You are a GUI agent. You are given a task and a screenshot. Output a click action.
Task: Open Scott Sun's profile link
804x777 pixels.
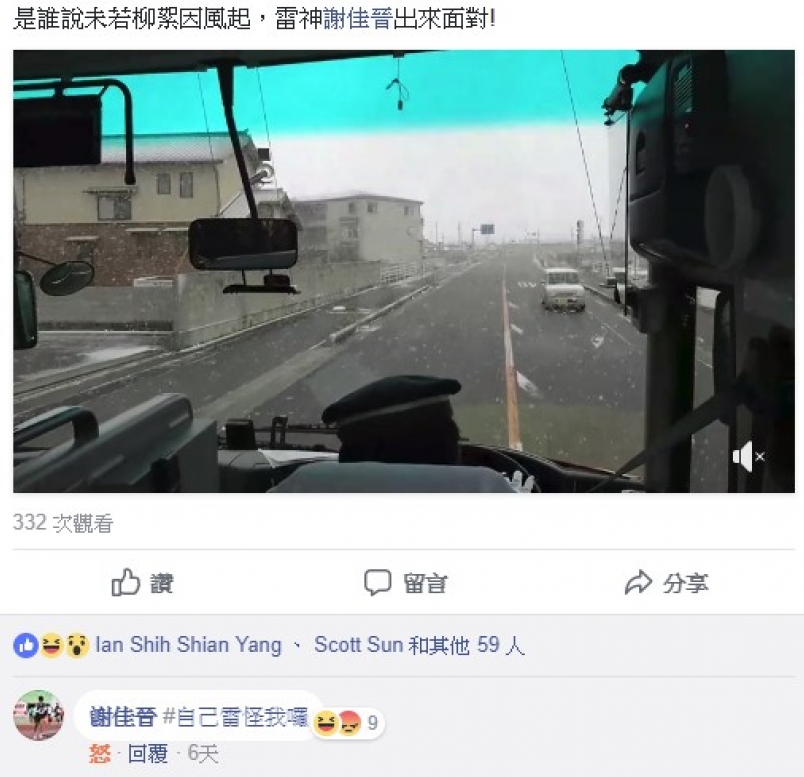(358, 645)
